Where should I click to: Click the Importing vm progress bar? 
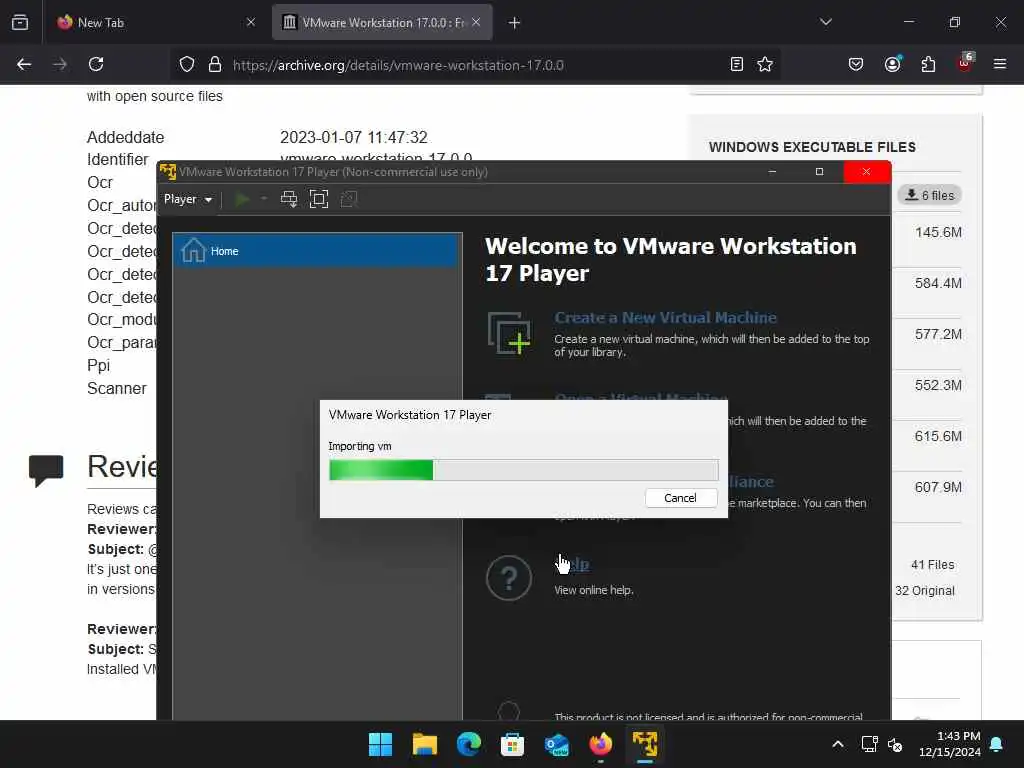pyautogui.click(x=524, y=470)
